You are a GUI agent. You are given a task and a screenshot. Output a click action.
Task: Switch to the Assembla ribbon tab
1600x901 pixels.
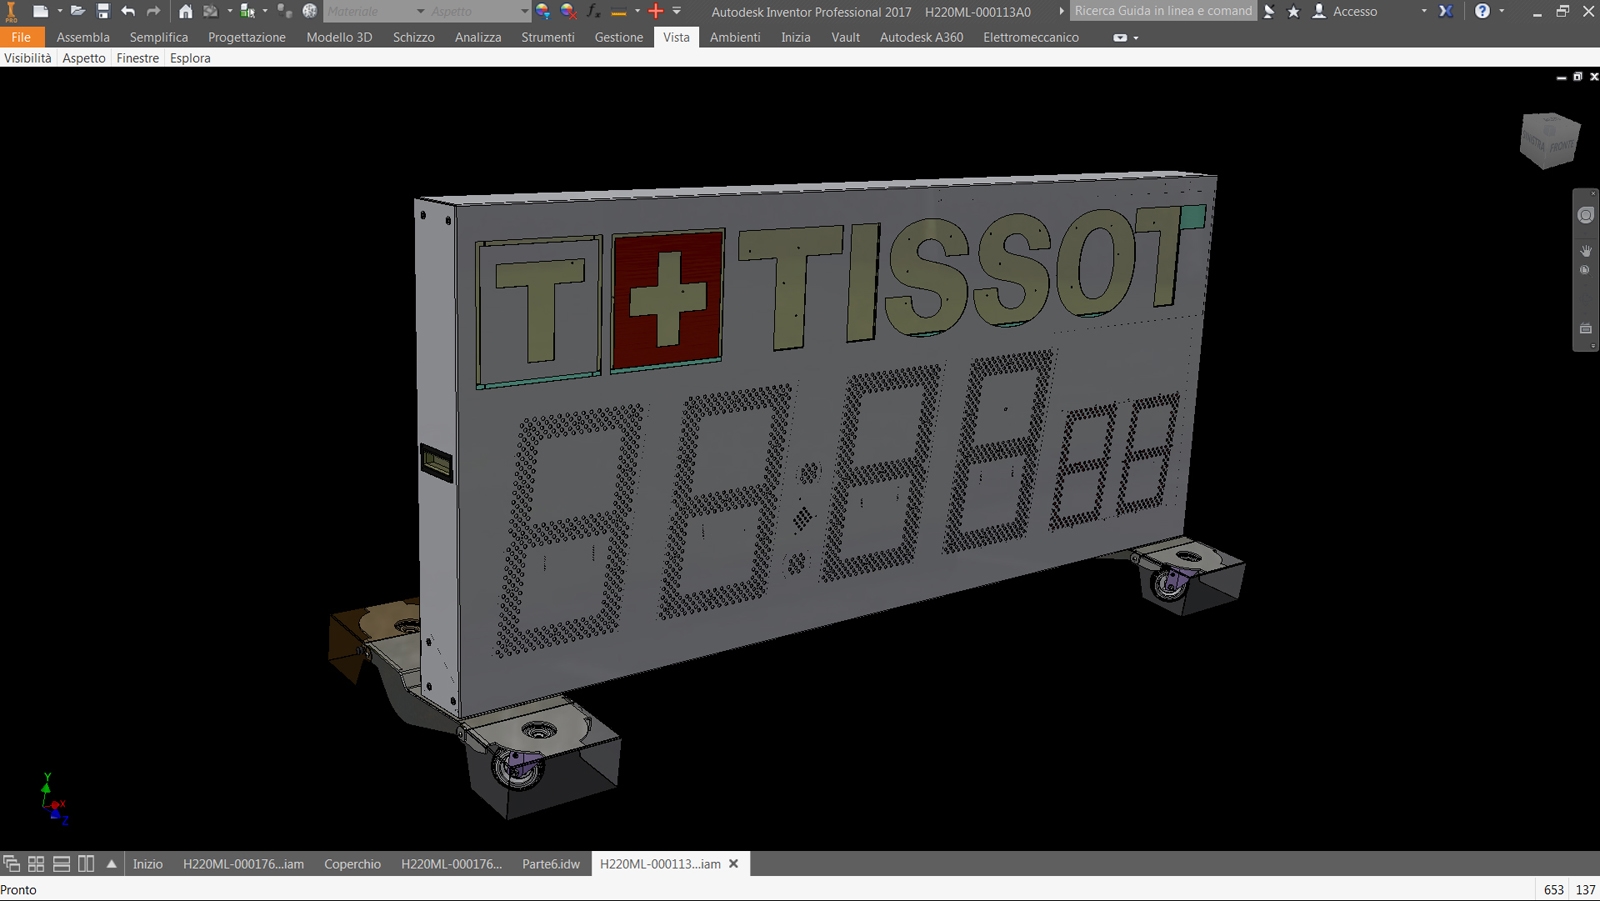pos(83,37)
